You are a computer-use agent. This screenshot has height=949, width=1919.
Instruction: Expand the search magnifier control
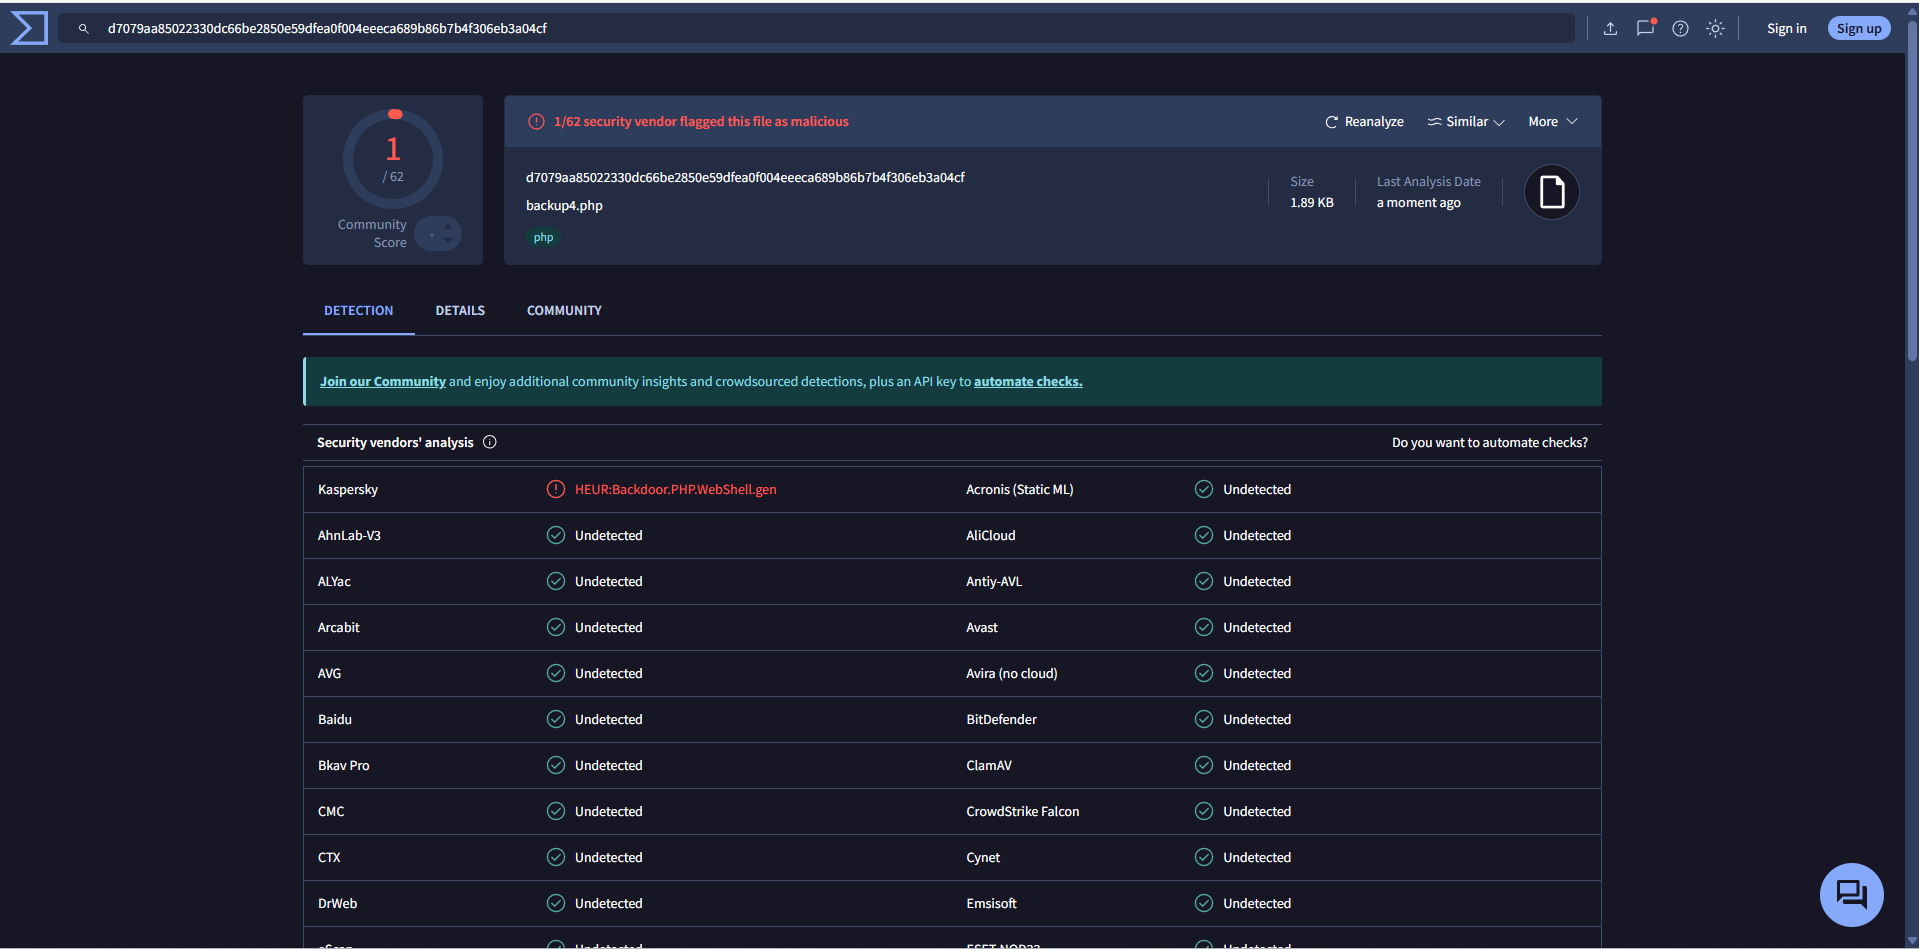(x=84, y=28)
